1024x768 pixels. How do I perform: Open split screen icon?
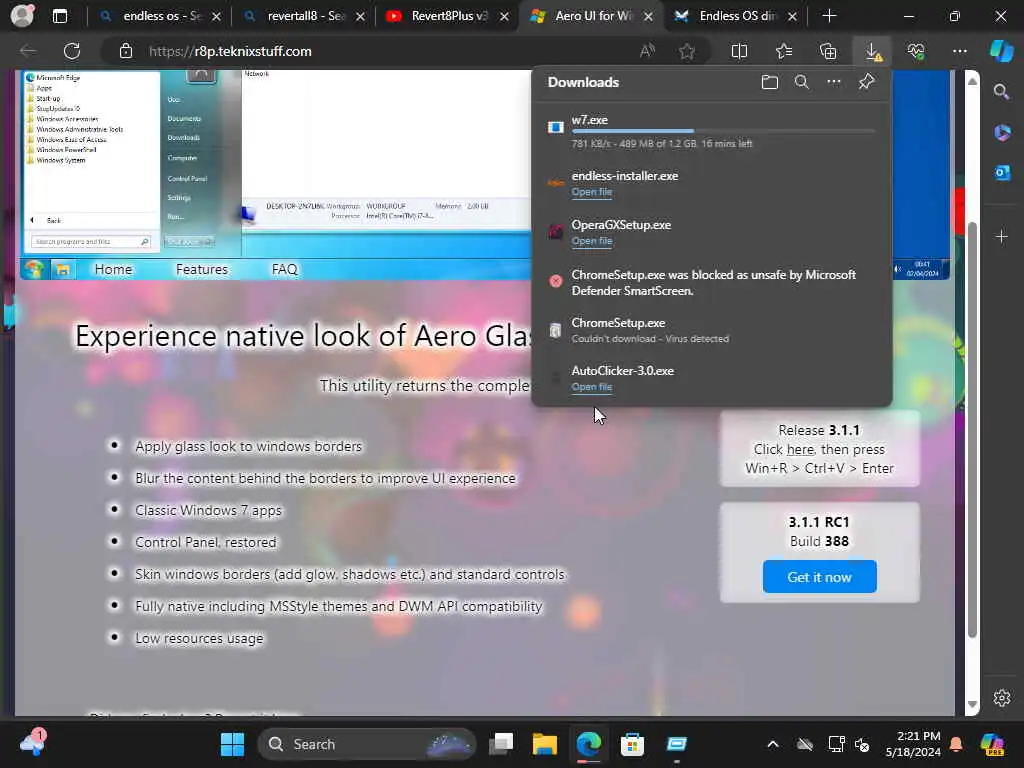[x=739, y=51]
